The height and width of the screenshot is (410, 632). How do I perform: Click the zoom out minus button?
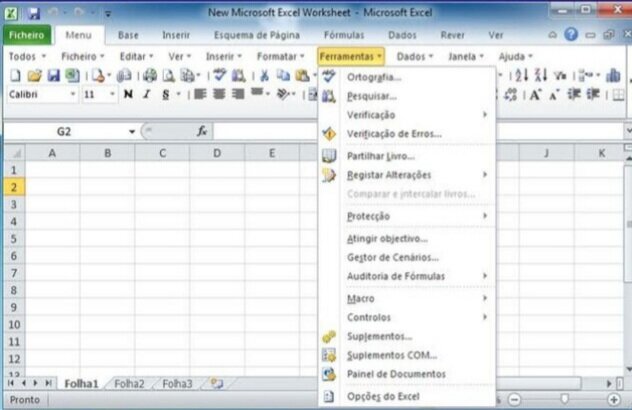(x=514, y=400)
